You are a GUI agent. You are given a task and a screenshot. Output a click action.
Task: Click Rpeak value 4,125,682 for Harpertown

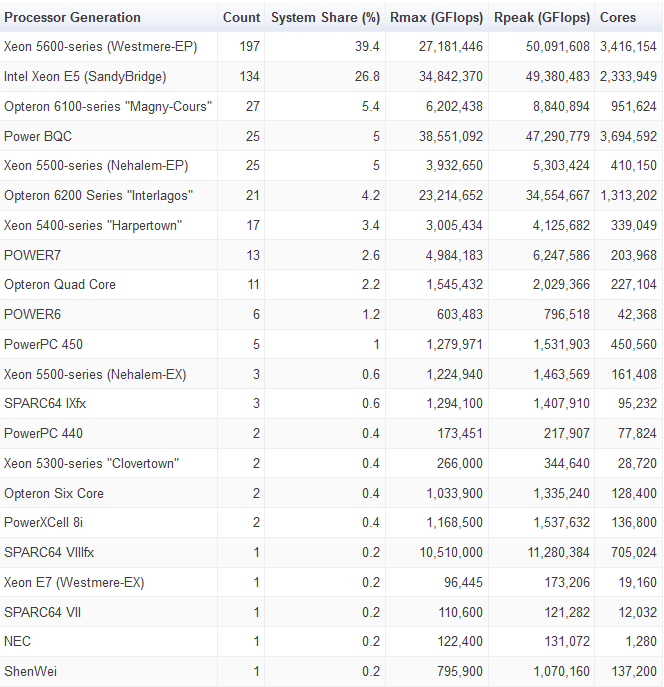click(562, 225)
